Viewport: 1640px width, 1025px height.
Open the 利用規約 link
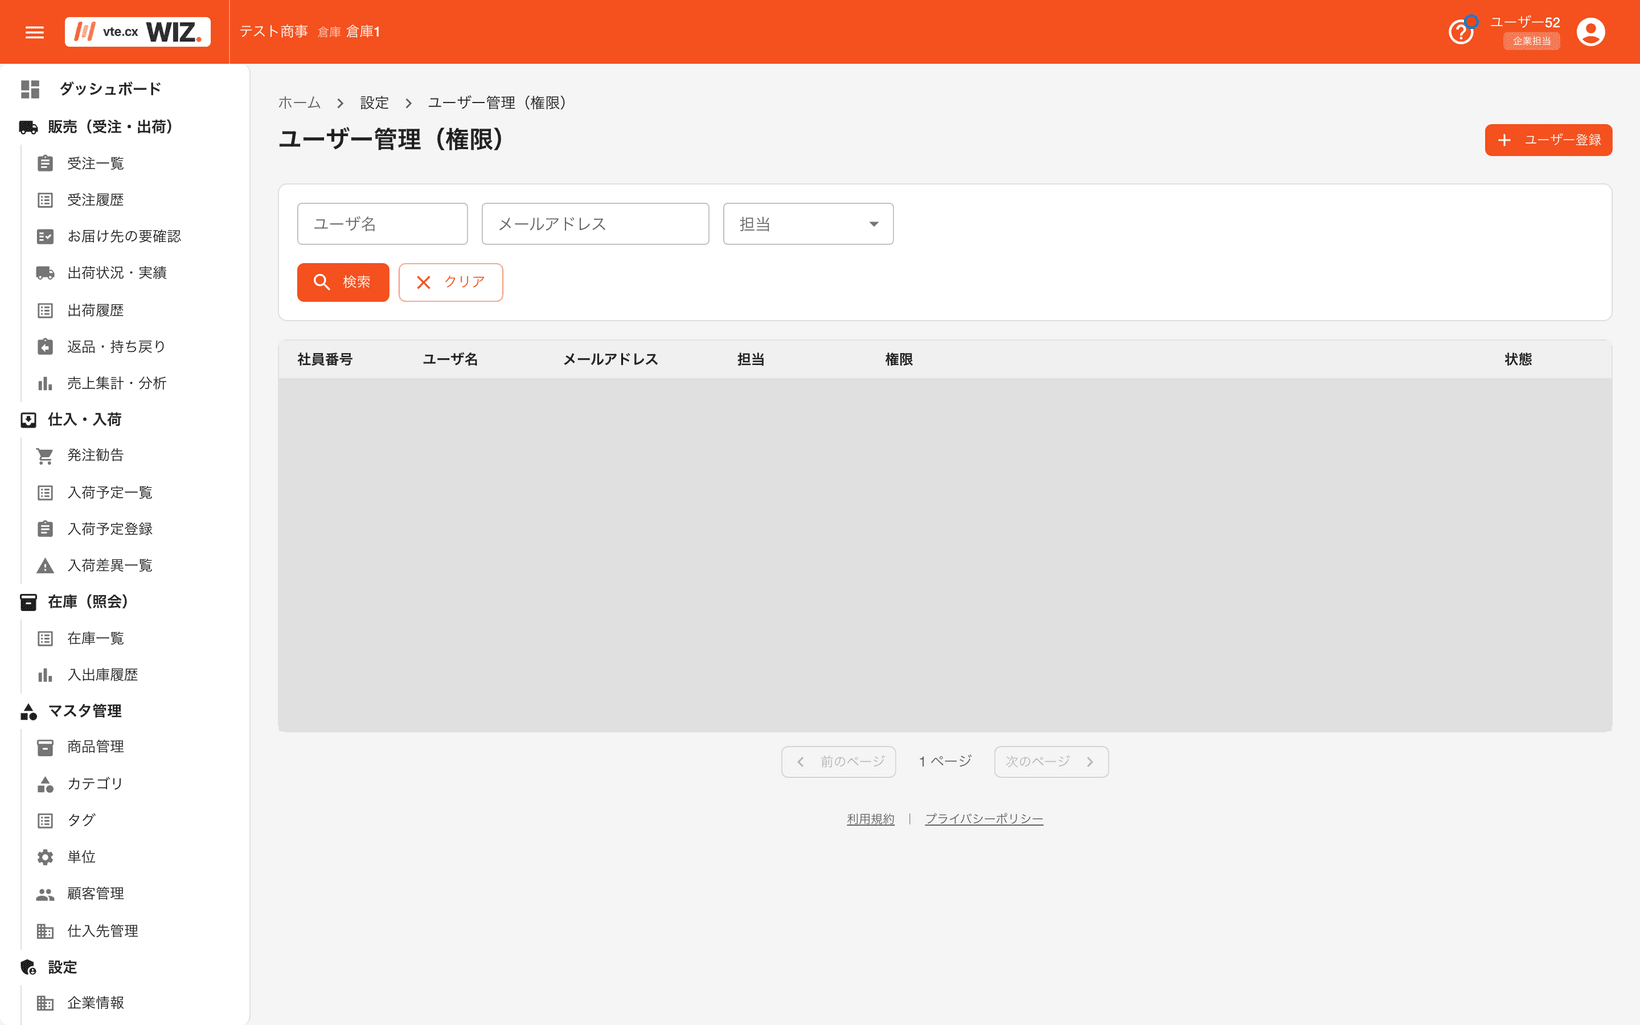(x=871, y=819)
